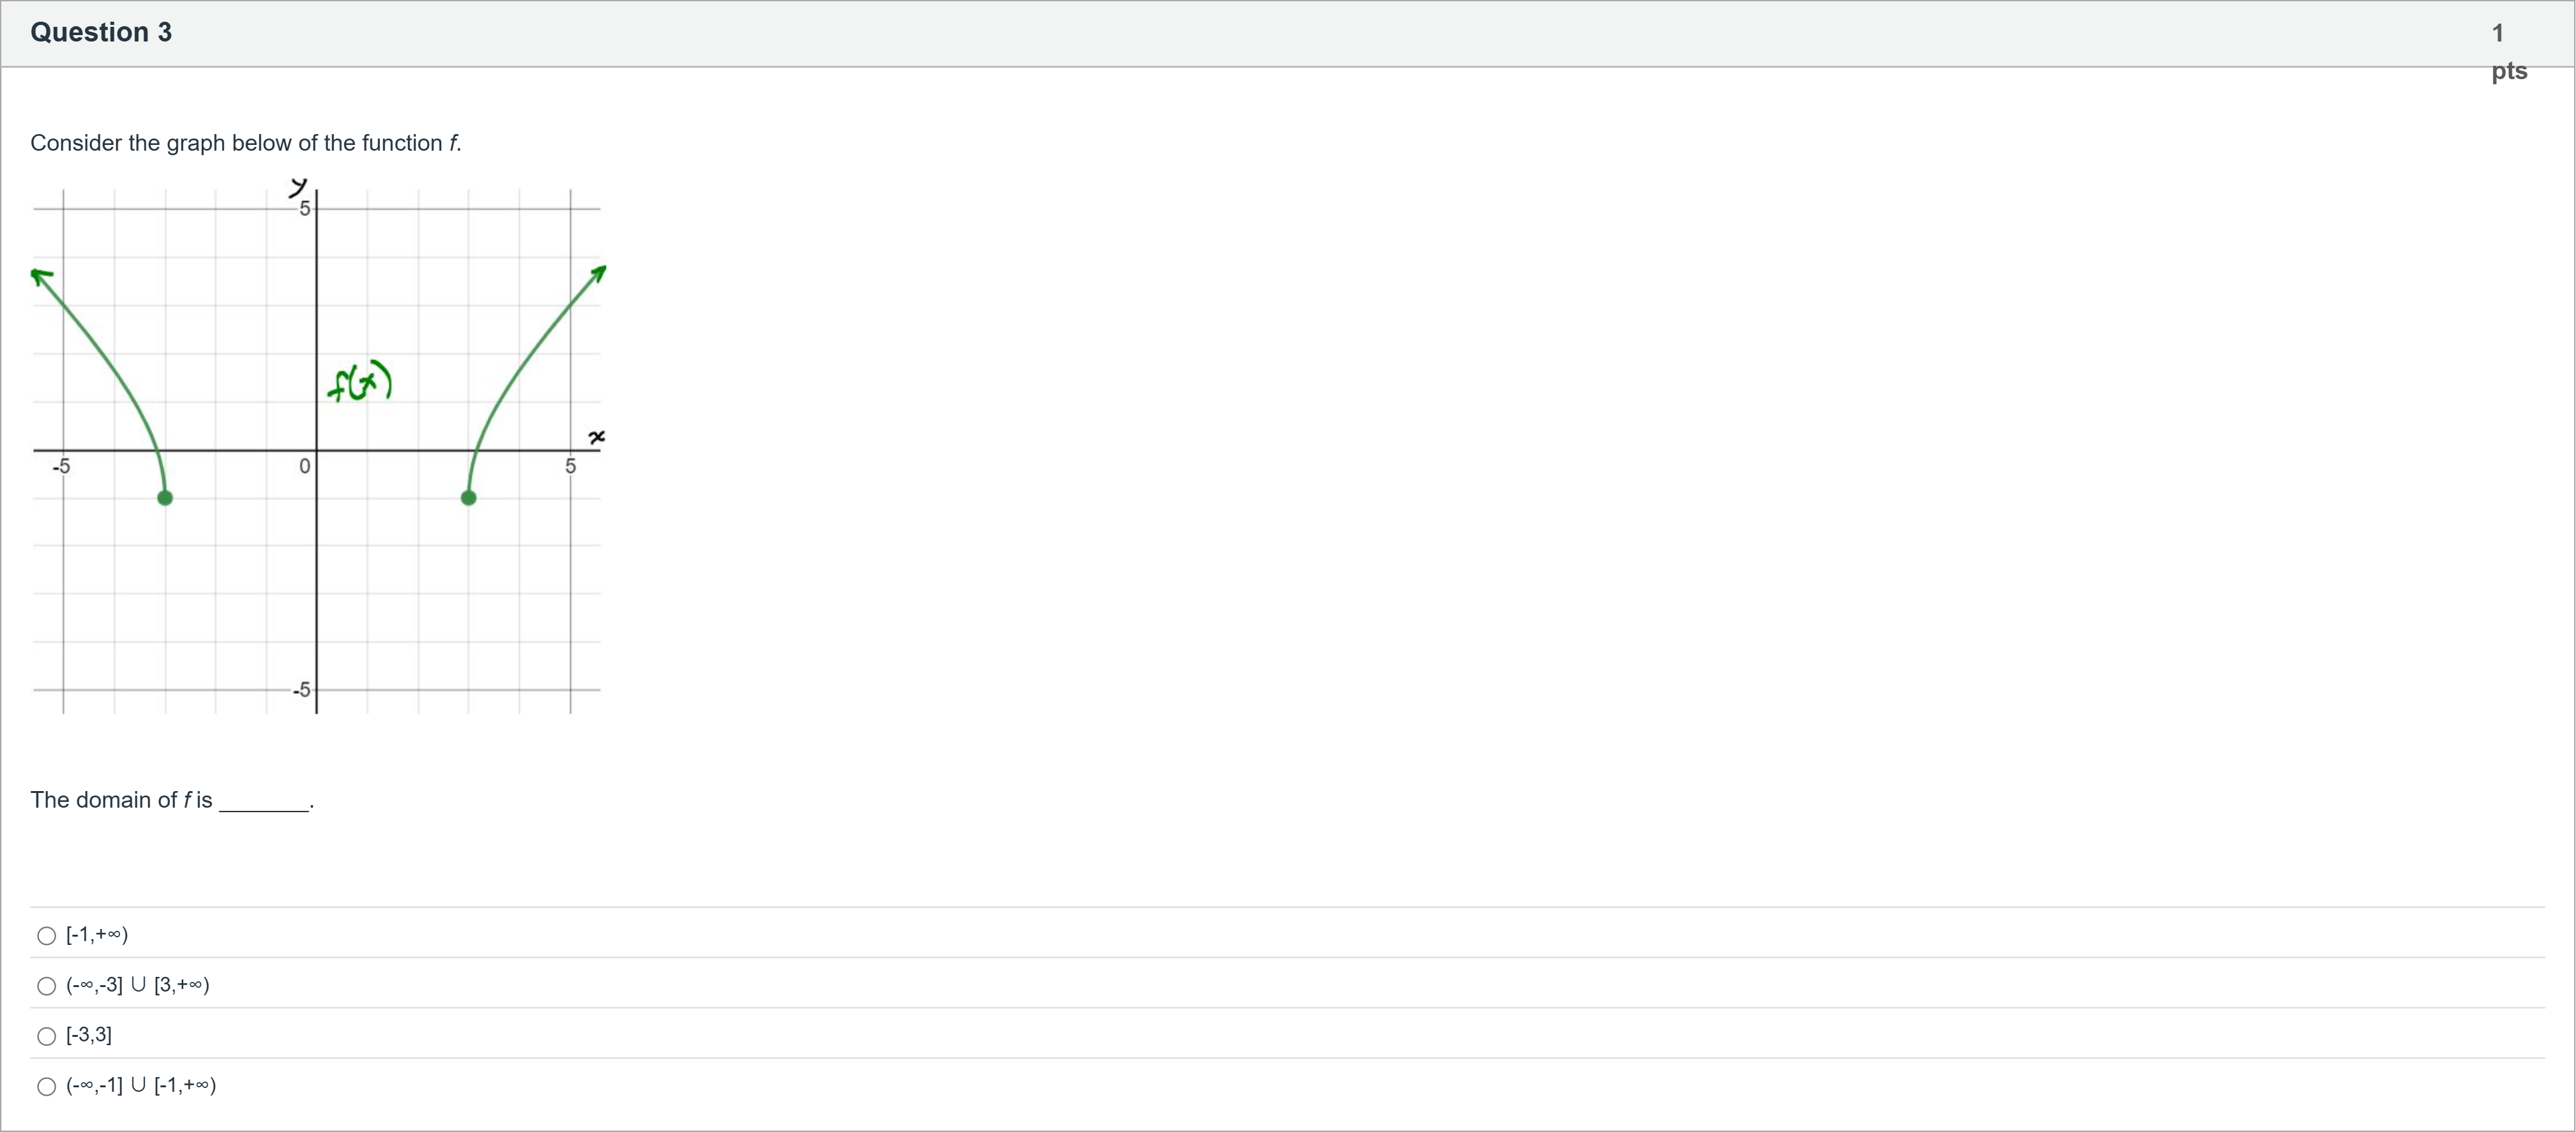Select the [-1,+∞) radio button
The image size is (2576, 1132).
point(47,936)
